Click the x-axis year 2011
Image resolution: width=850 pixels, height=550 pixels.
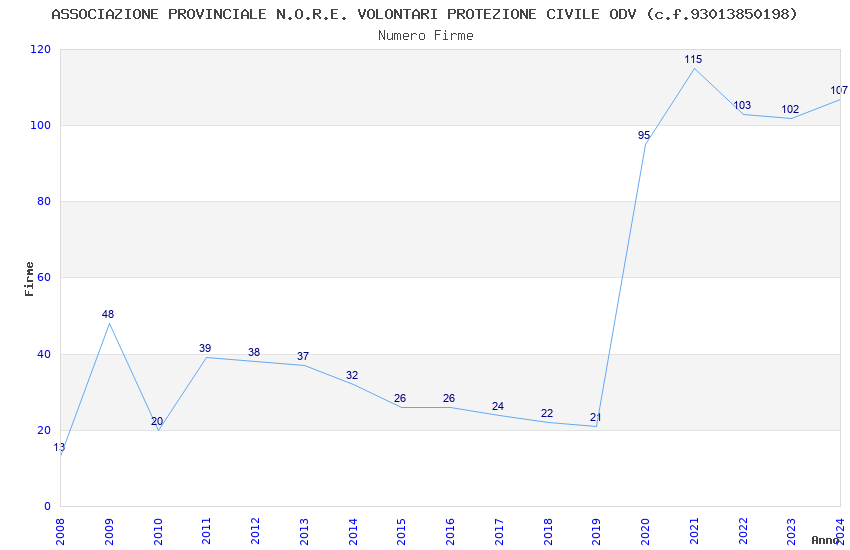click(206, 531)
